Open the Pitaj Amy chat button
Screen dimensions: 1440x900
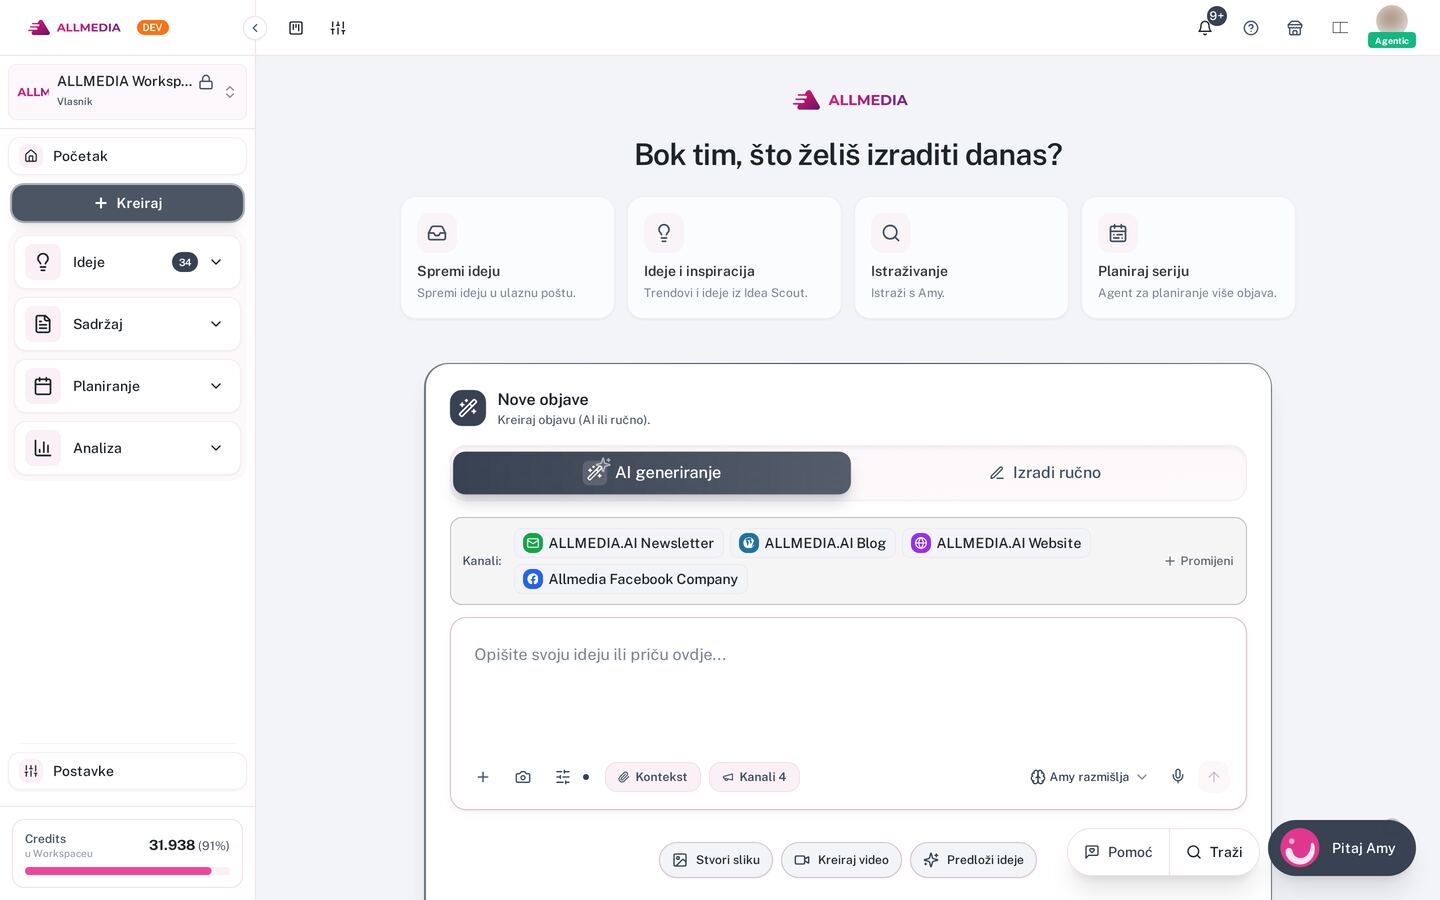click(x=1342, y=848)
